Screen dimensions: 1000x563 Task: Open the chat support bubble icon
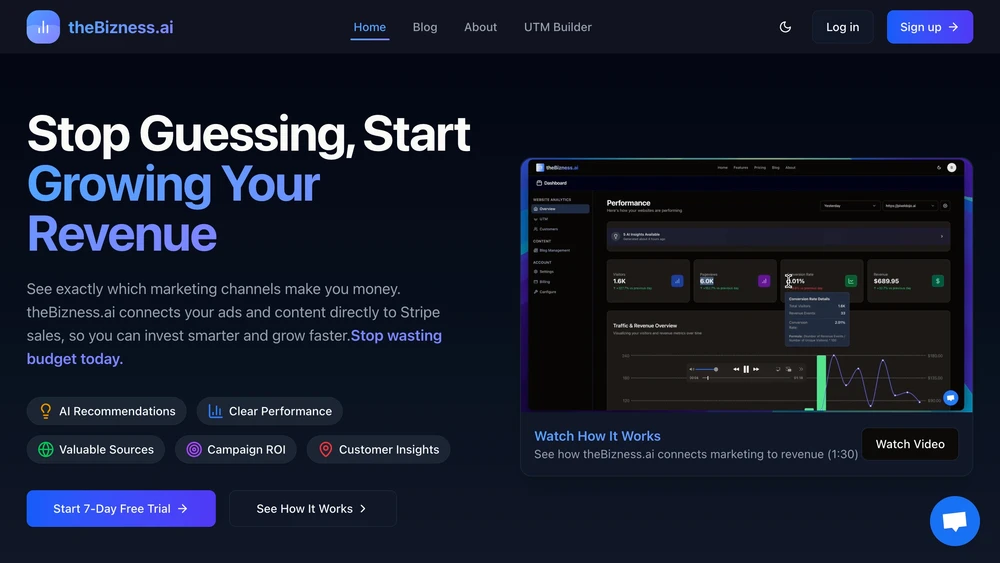pyautogui.click(x=954, y=521)
